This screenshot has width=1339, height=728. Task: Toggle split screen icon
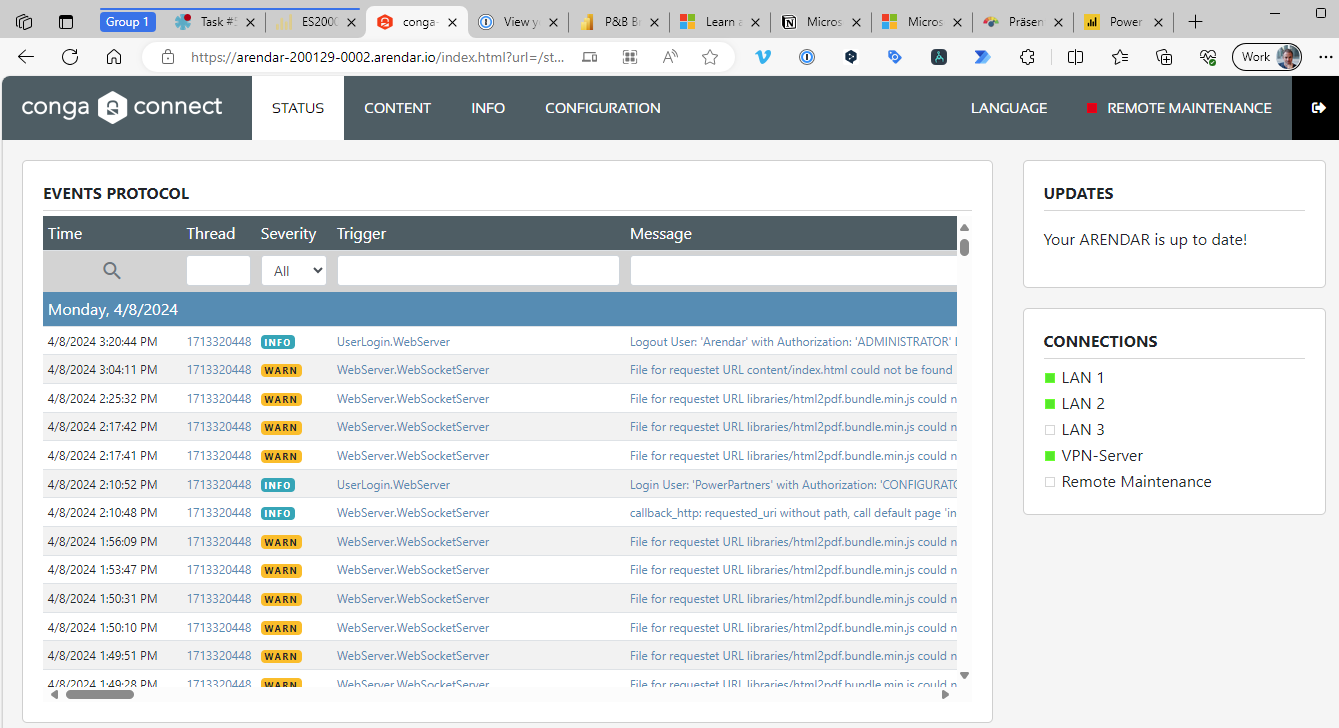pos(1075,57)
